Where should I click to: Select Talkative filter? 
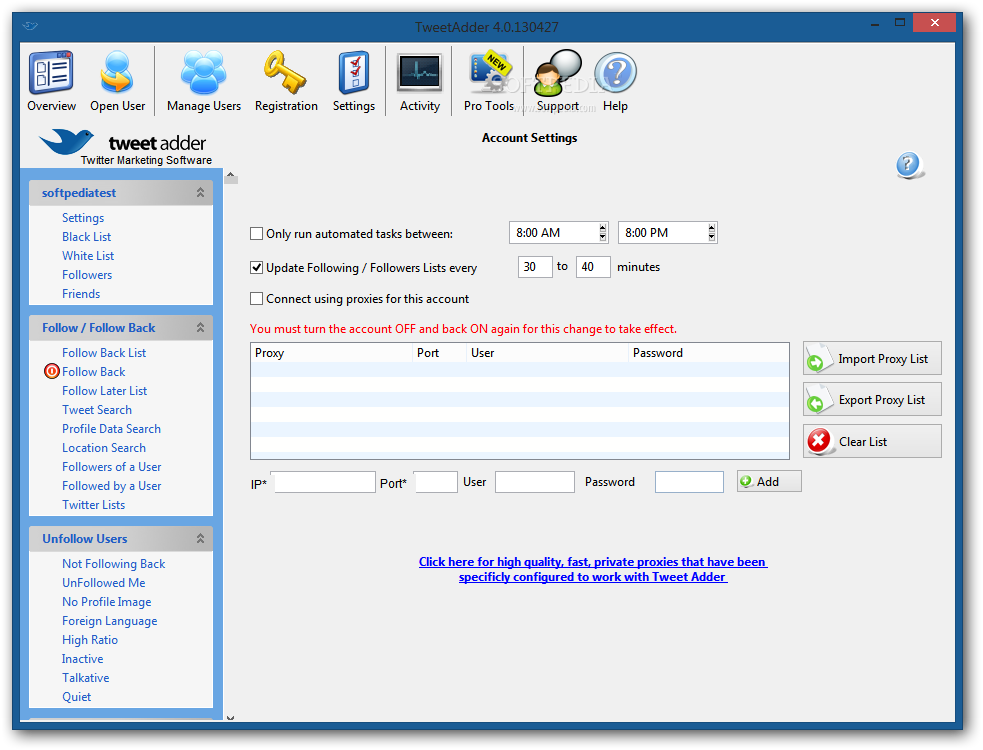[85, 677]
